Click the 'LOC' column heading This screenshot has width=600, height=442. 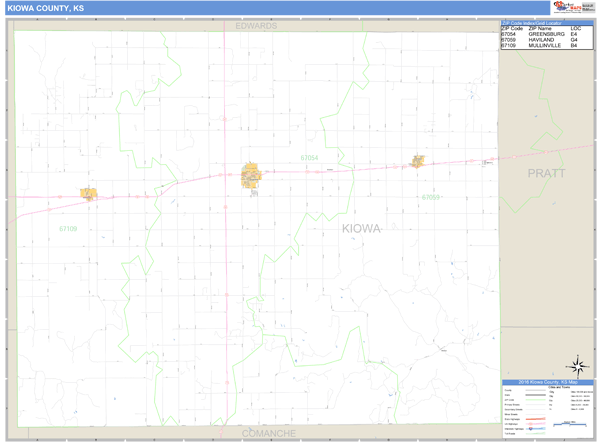(576, 28)
